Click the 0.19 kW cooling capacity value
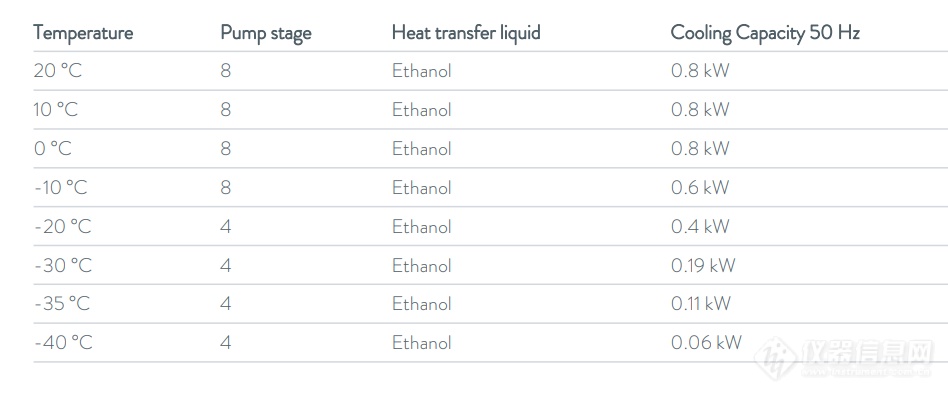 [x=703, y=265]
